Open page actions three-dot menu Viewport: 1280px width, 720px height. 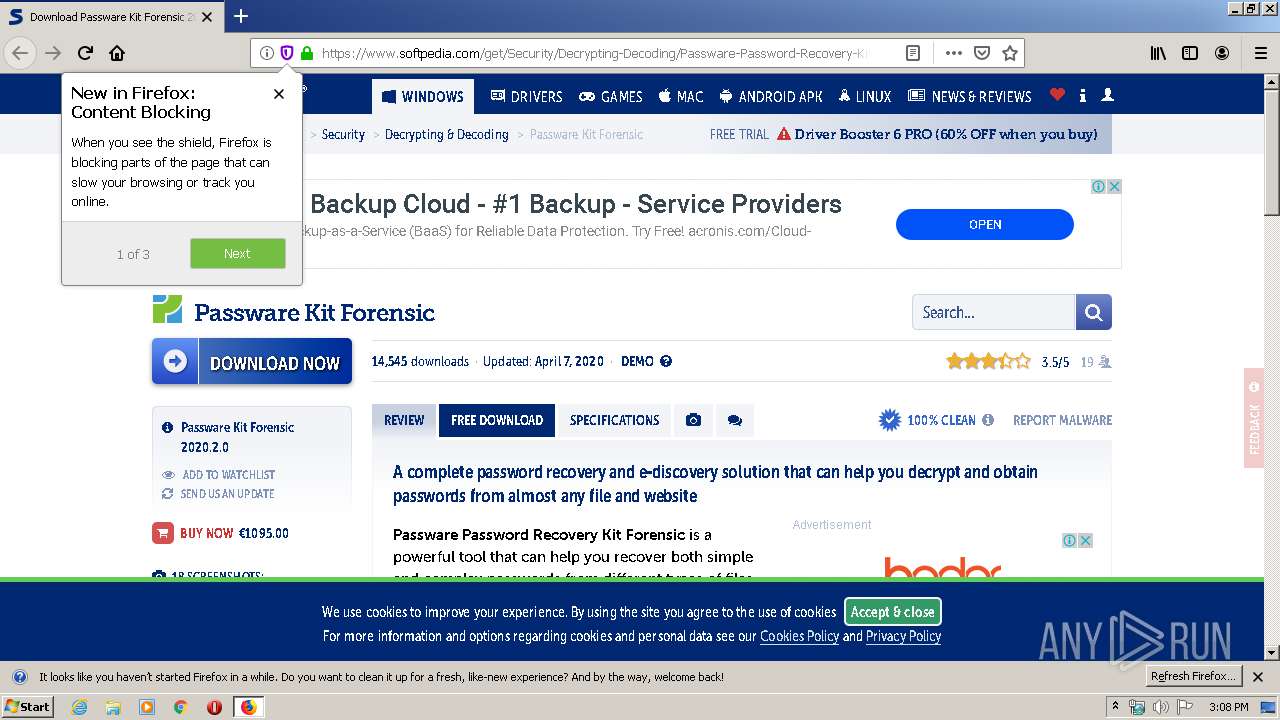[953, 53]
